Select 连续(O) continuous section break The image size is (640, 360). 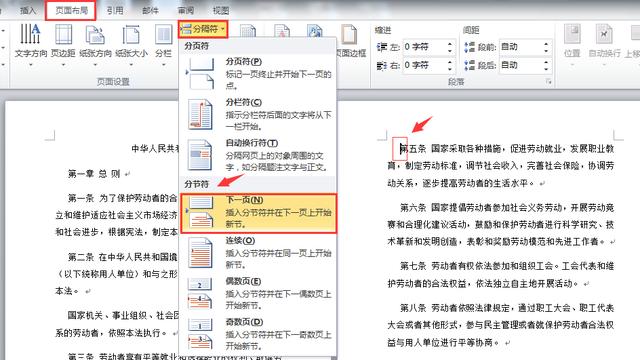point(258,253)
